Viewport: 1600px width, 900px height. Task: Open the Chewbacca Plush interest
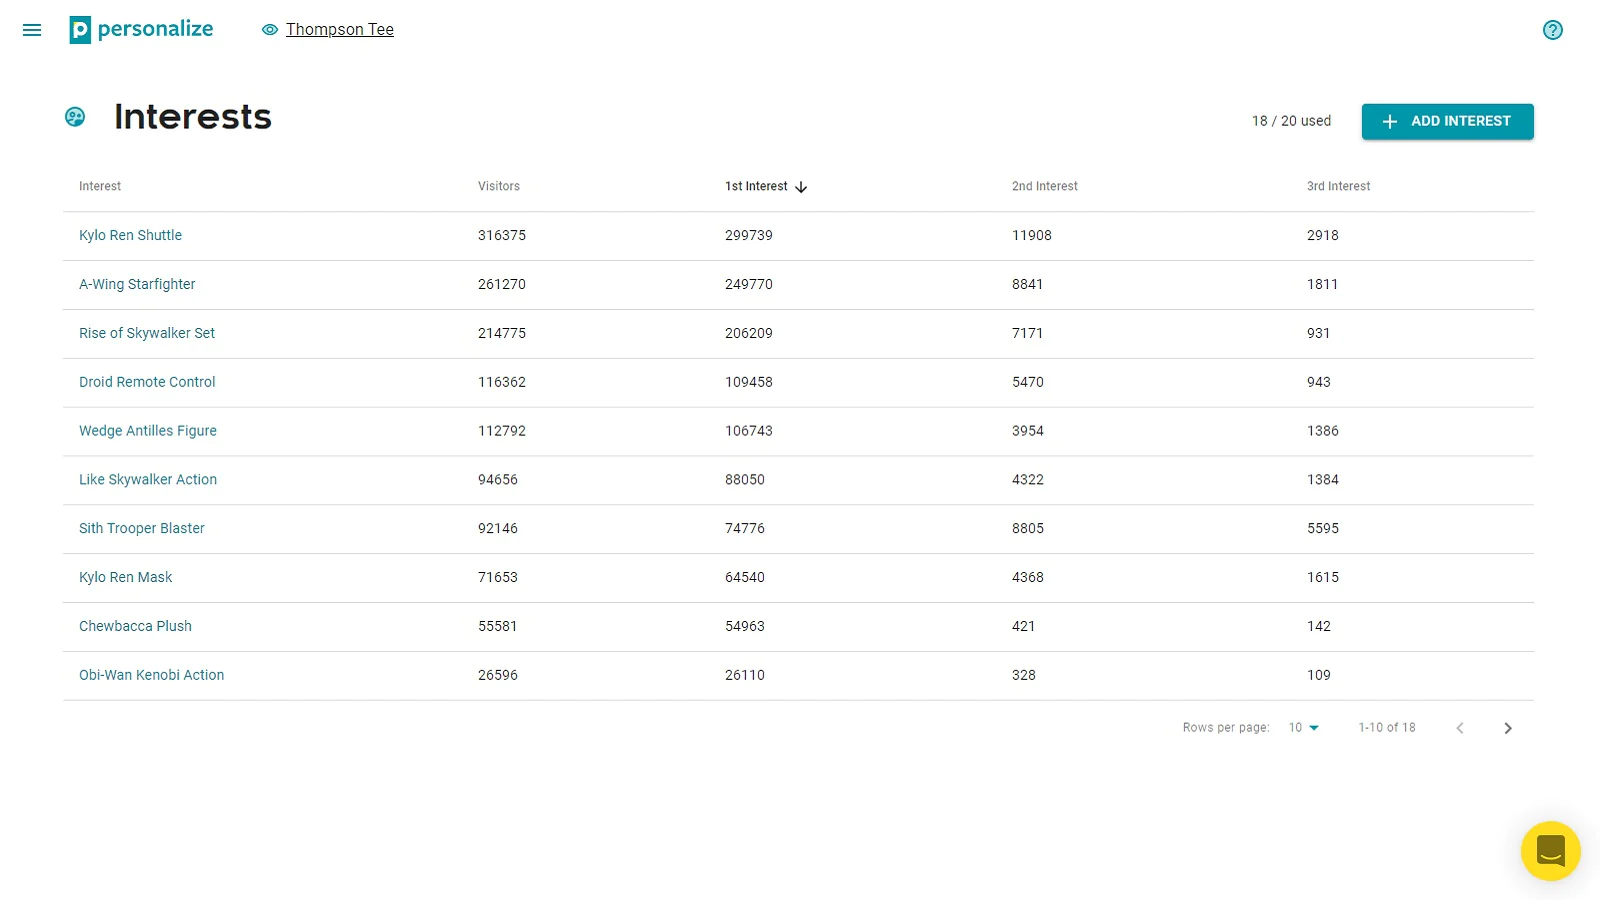point(135,627)
